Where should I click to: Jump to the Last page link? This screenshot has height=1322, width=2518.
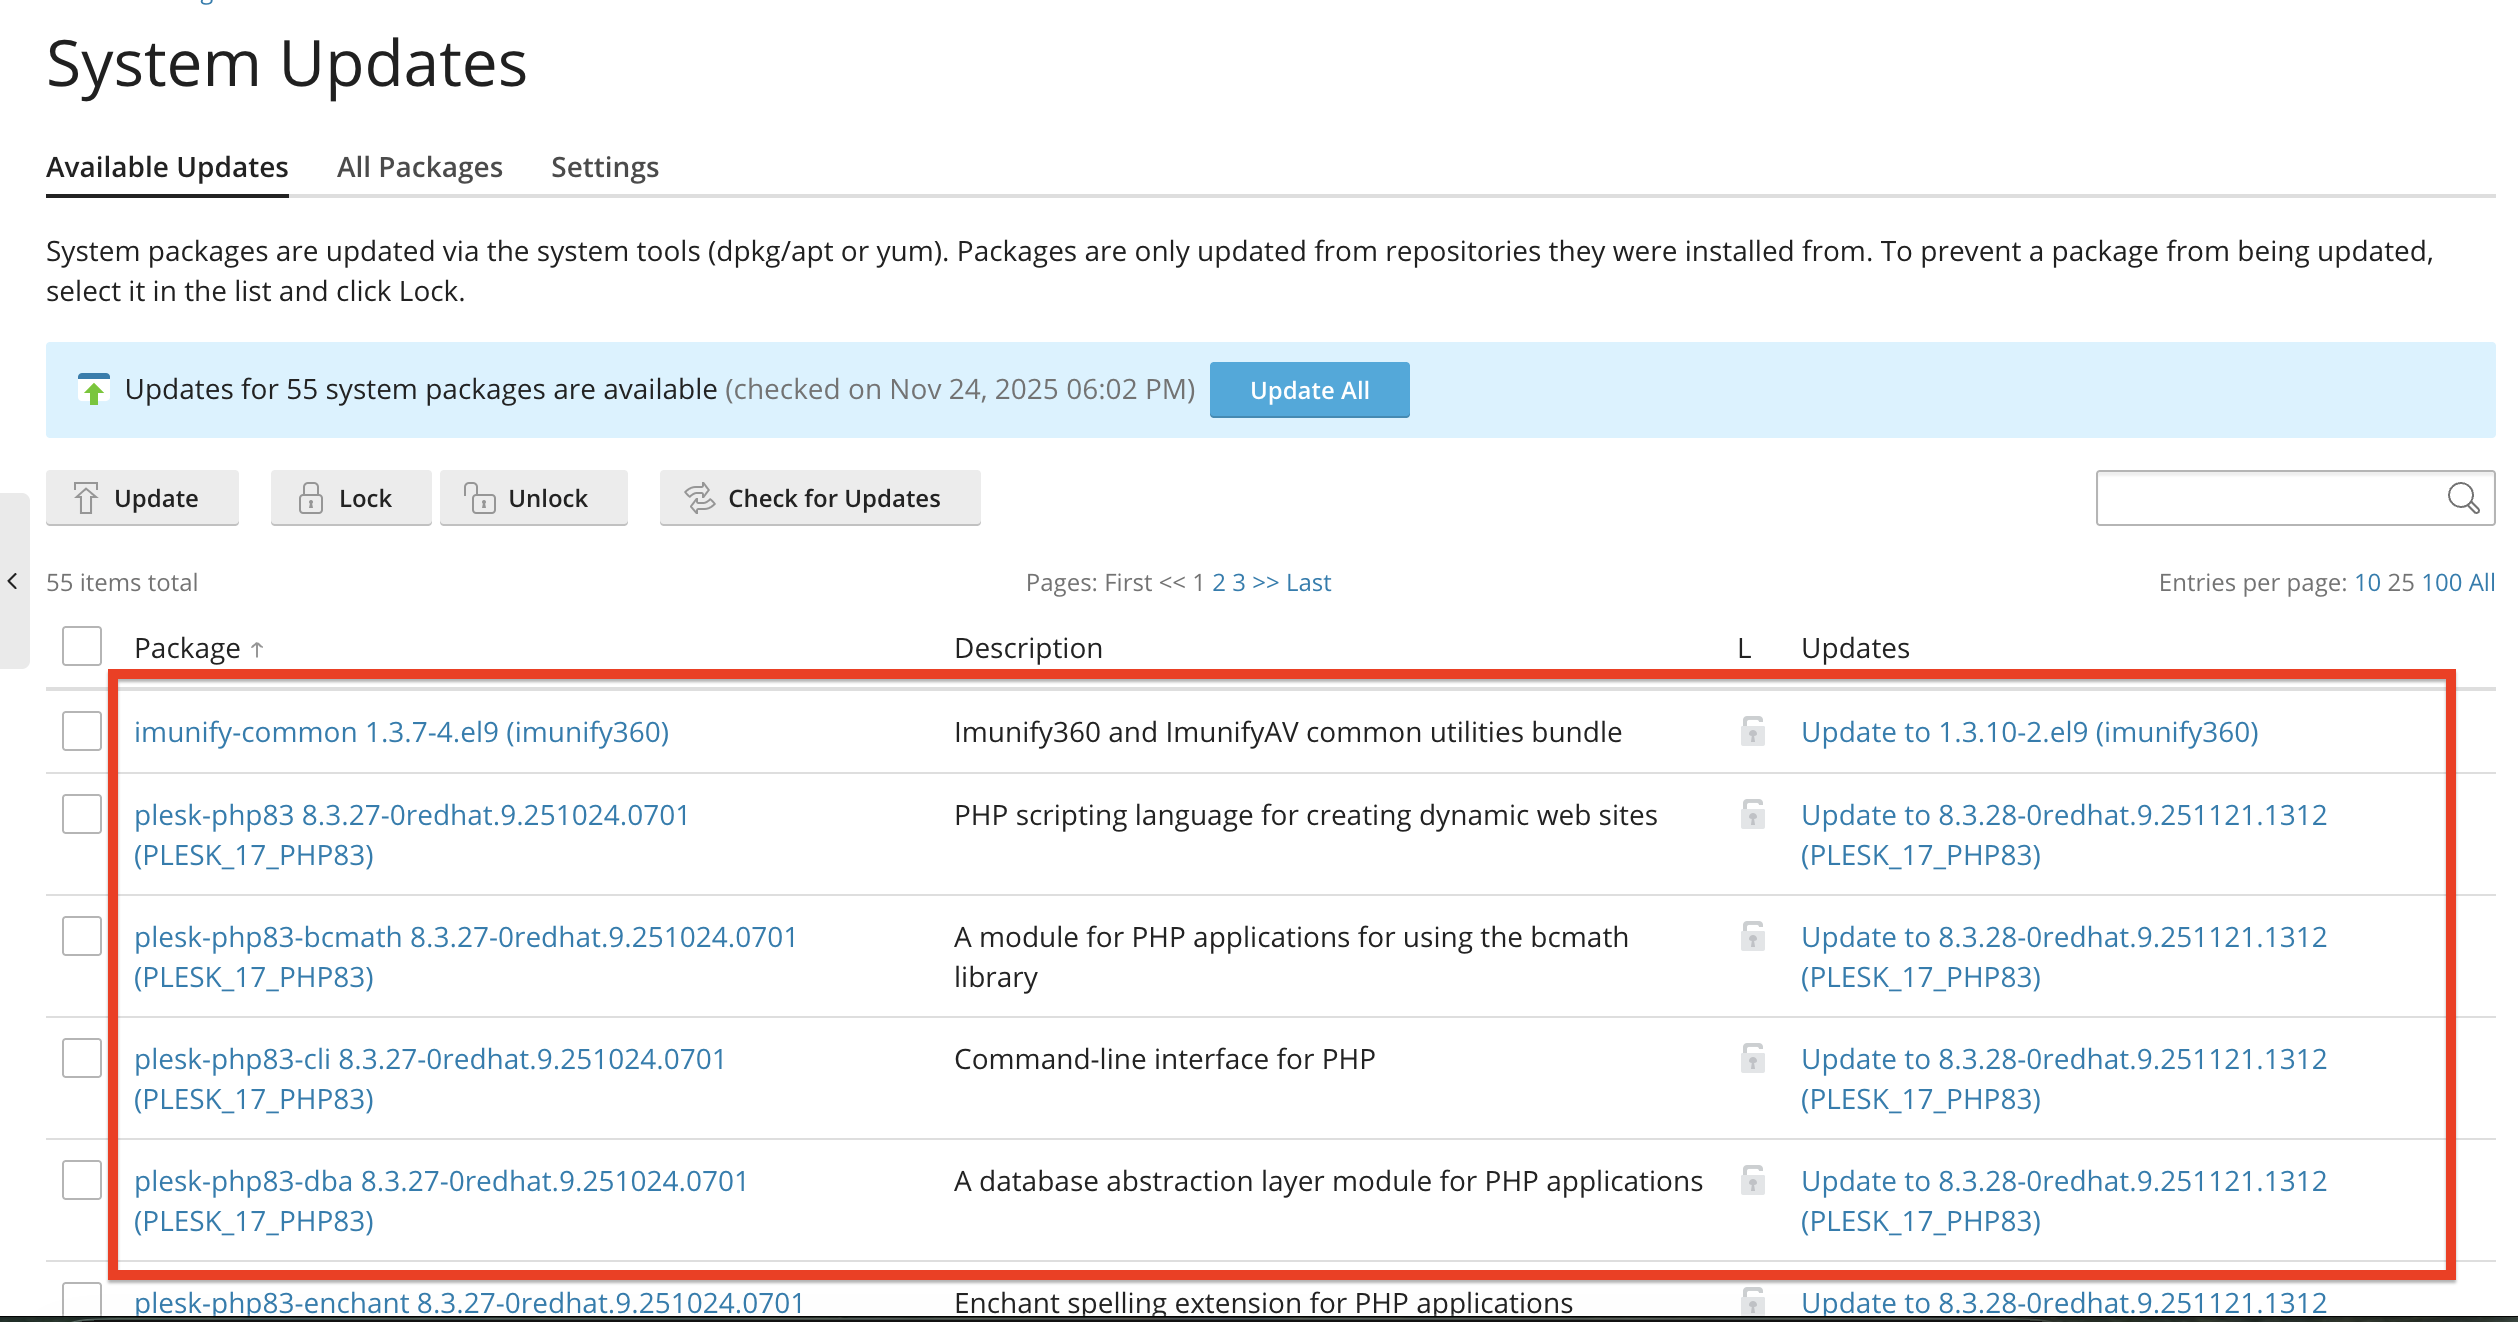pyautogui.click(x=1308, y=582)
